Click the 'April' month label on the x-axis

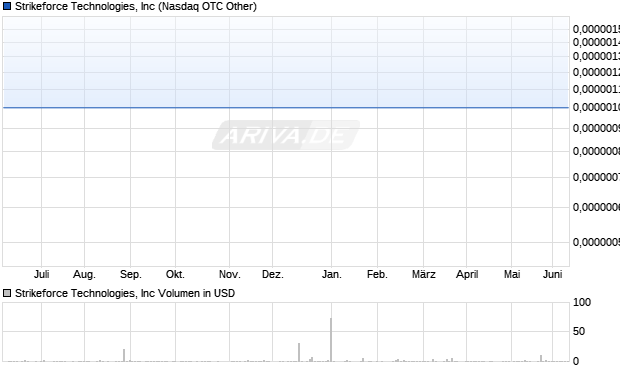pyautogui.click(x=467, y=274)
